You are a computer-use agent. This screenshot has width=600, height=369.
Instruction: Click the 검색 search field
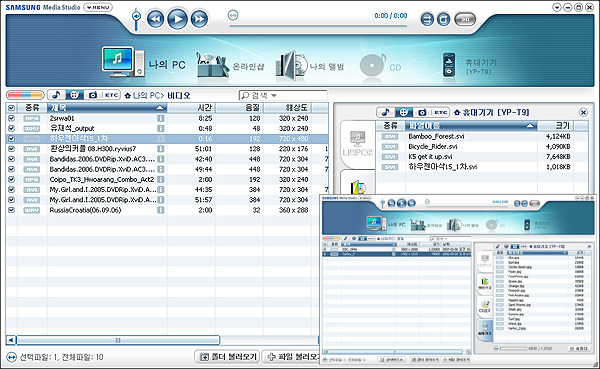(x=283, y=95)
